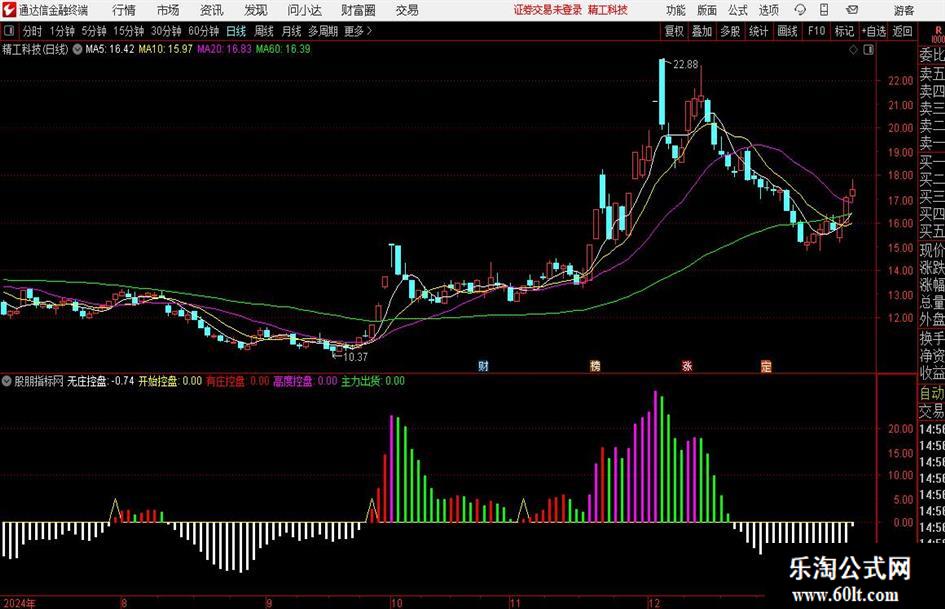The image size is (945, 609).
Task: Open the 问小达 menu
Action: coord(304,10)
